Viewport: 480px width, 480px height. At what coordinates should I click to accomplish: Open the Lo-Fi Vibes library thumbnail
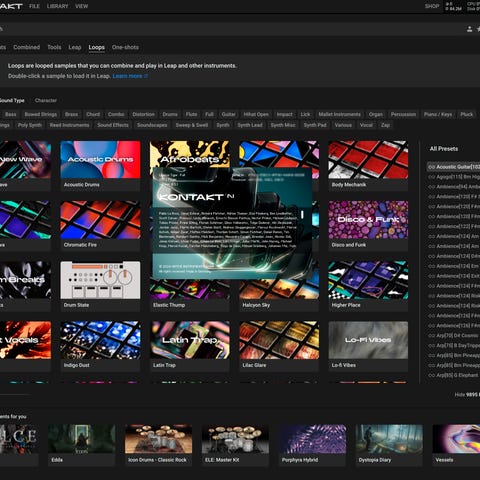pos(368,340)
